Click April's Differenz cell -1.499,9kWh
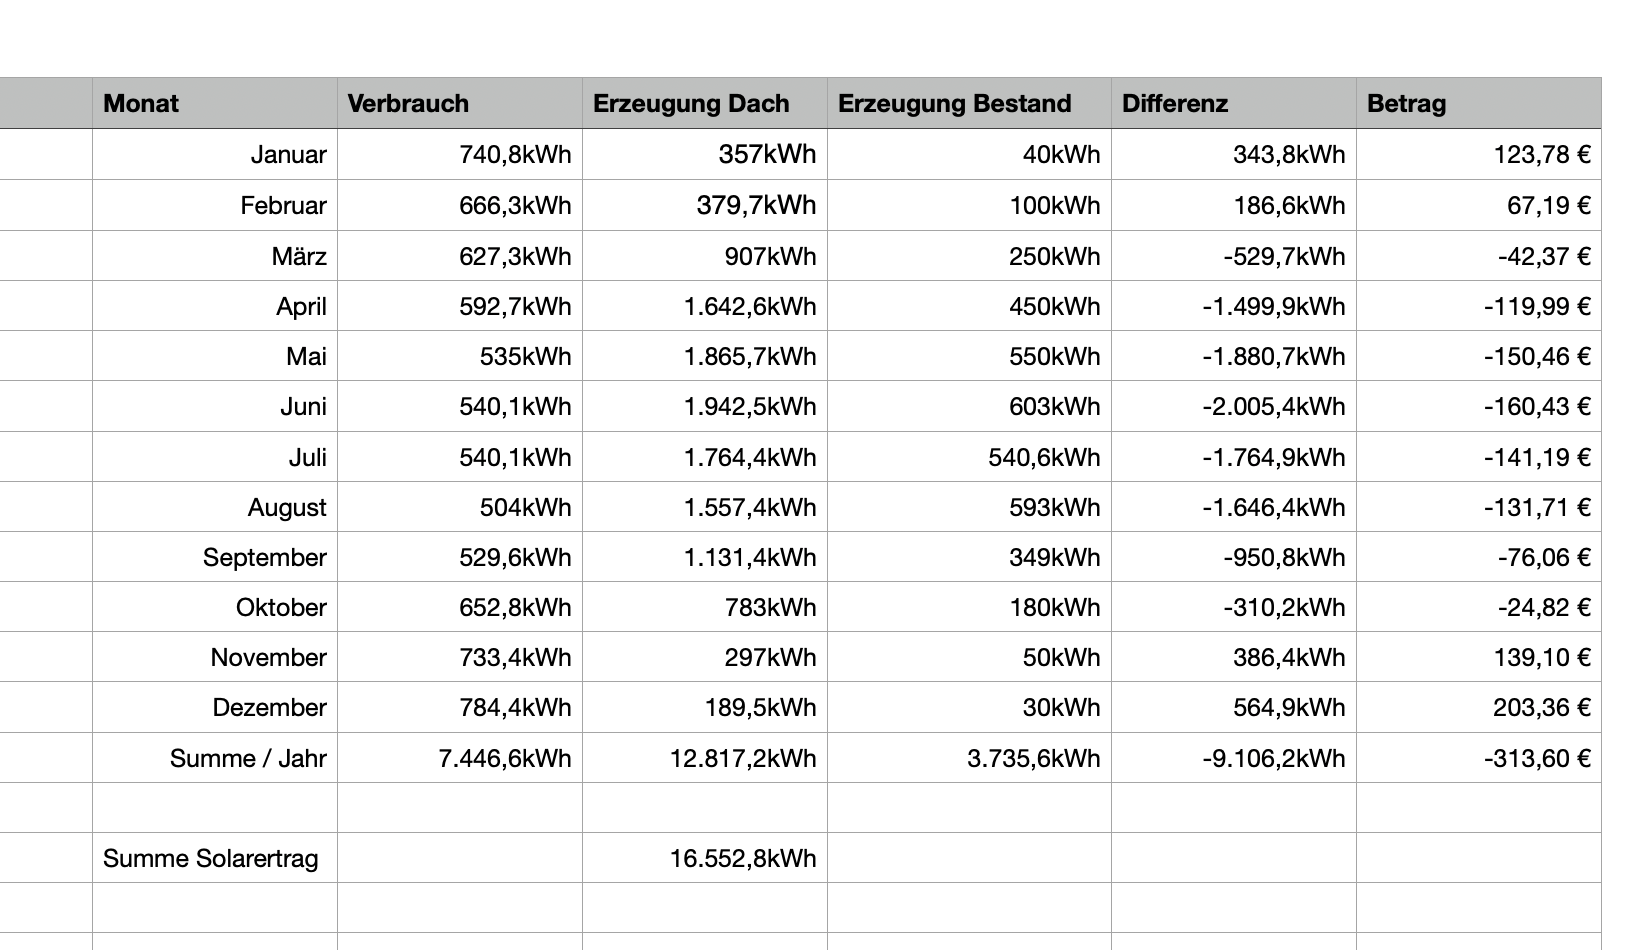 (x=1233, y=307)
